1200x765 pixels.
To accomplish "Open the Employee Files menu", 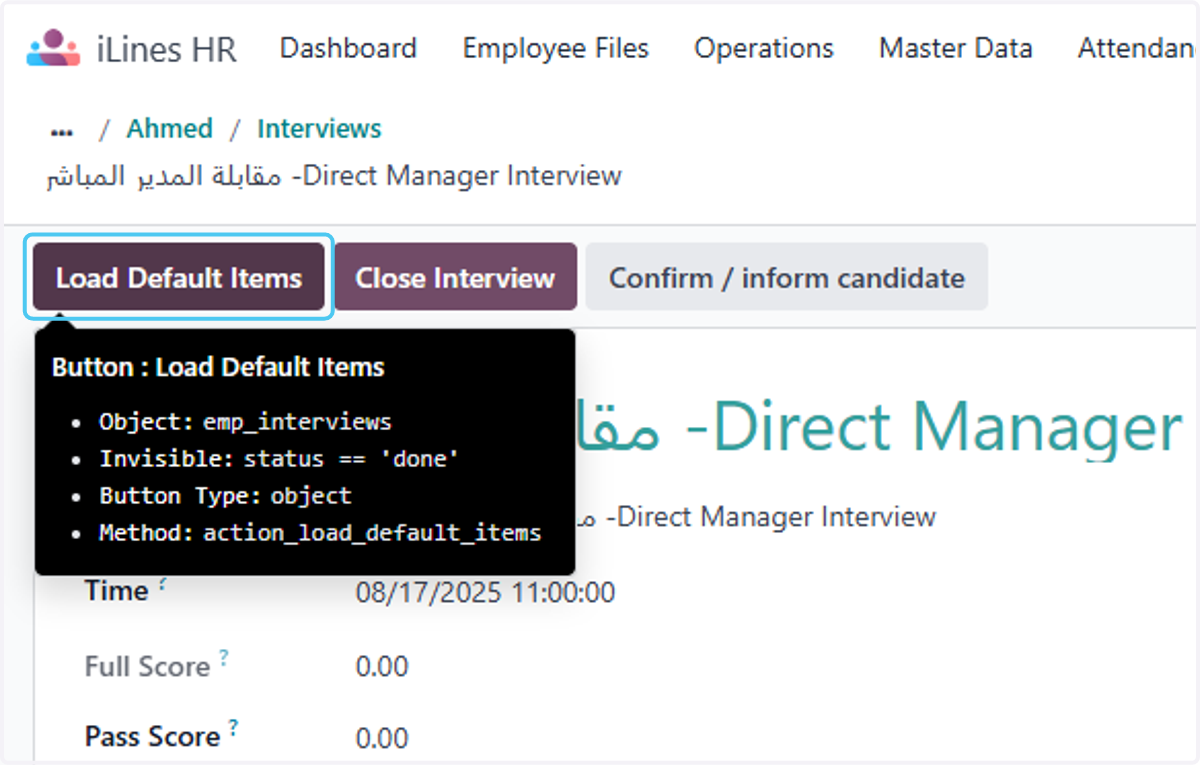I will click(555, 48).
